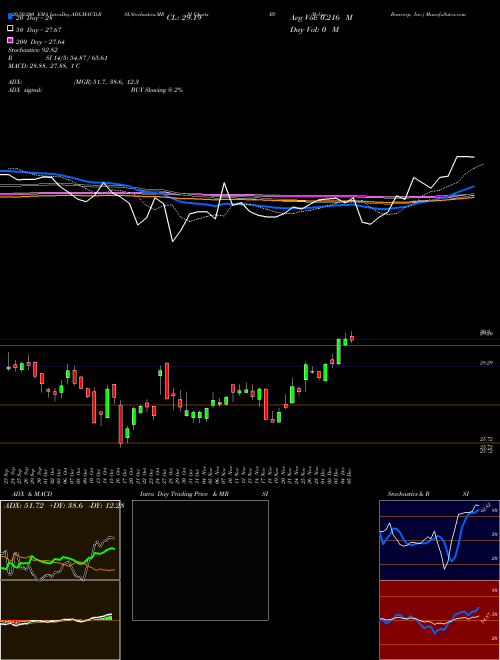Click the ADX line chart panel
The image size is (500, 660).
tap(60, 540)
